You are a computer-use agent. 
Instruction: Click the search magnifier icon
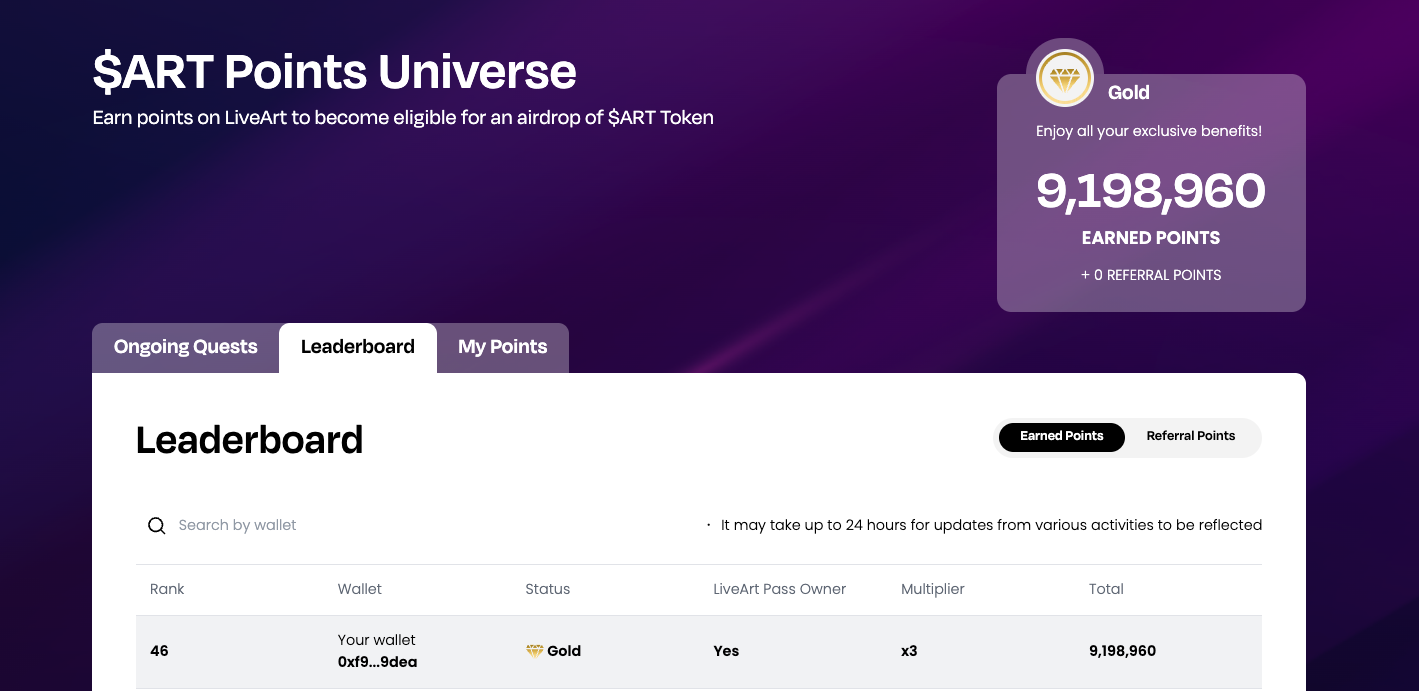(156, 525)
